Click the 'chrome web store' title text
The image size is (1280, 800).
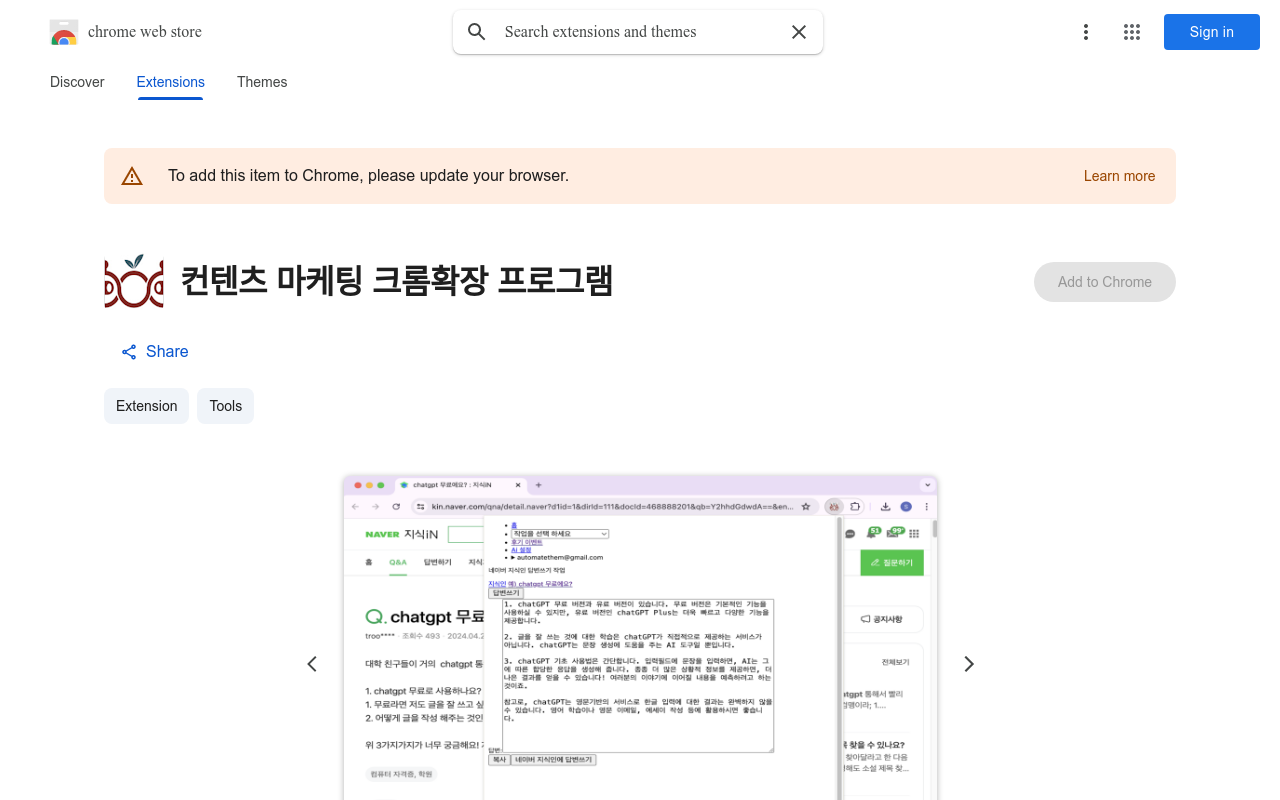pyautogui.click(x=145, y=32)
